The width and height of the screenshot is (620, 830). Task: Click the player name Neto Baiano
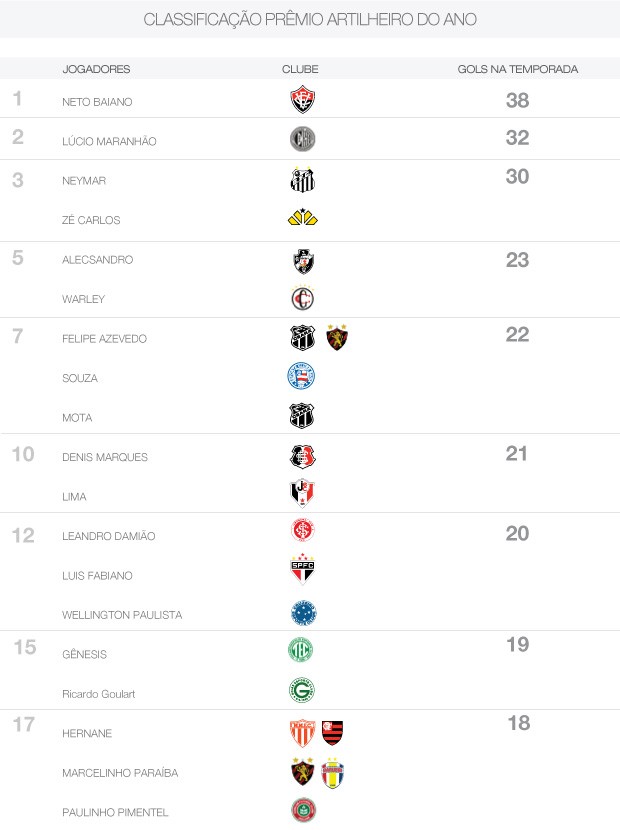(x=97, y=102)
